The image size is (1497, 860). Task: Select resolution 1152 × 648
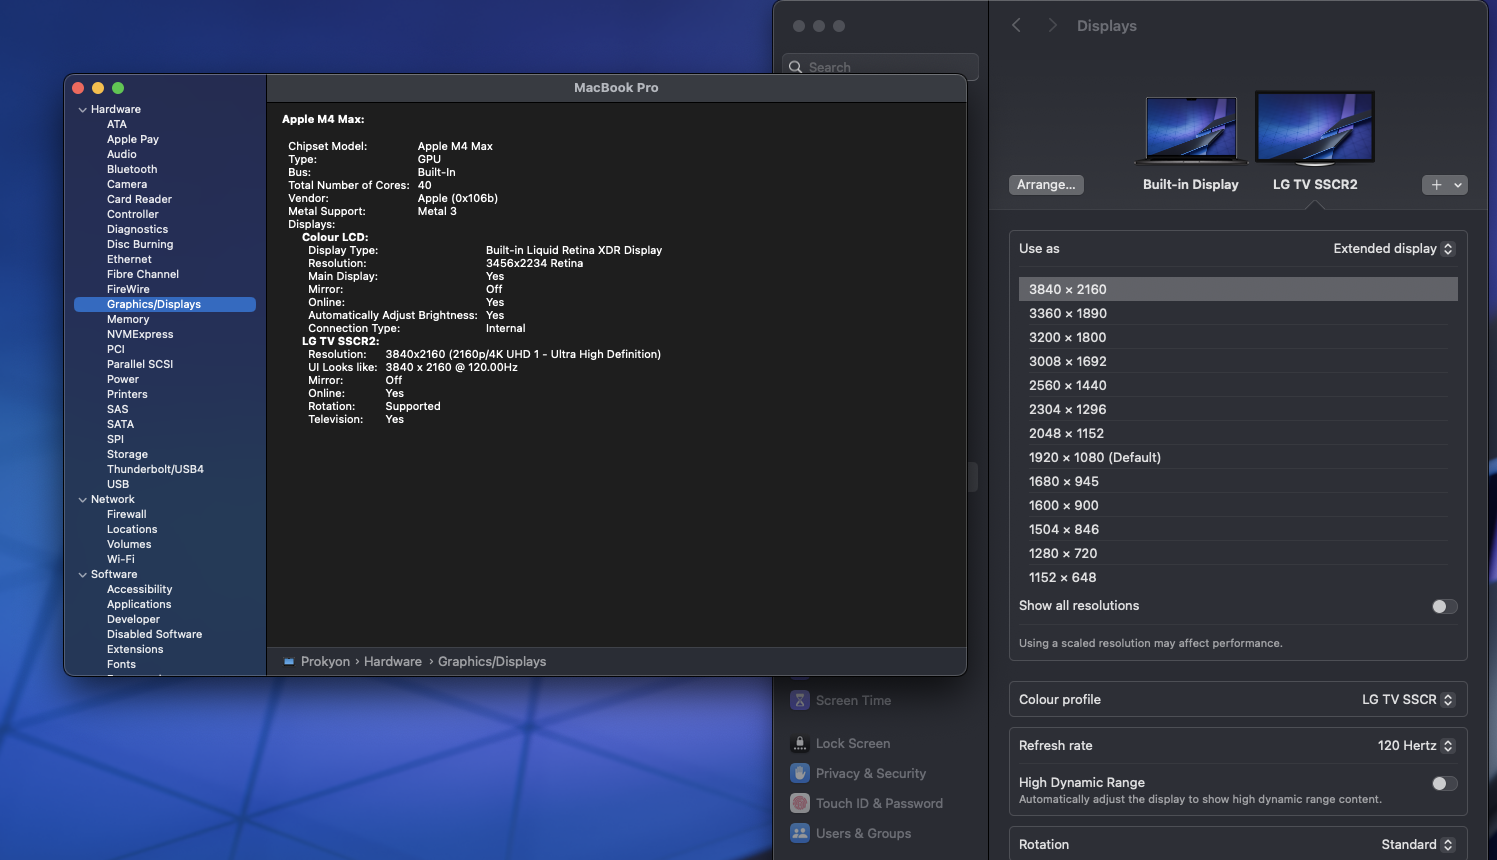(1238, 577)
